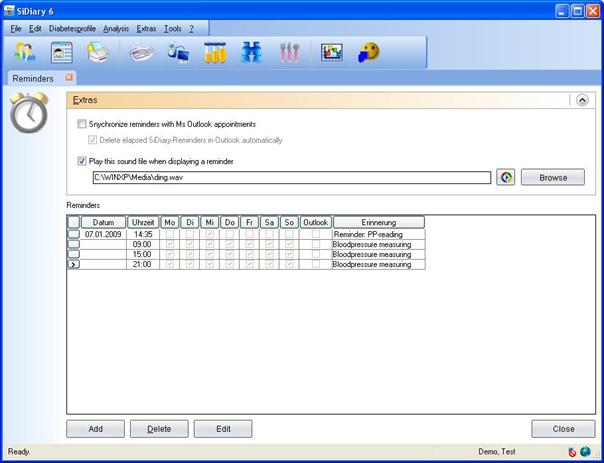
Task: Open the Diabetesprofile menu
Action: (x=73, y=28)
